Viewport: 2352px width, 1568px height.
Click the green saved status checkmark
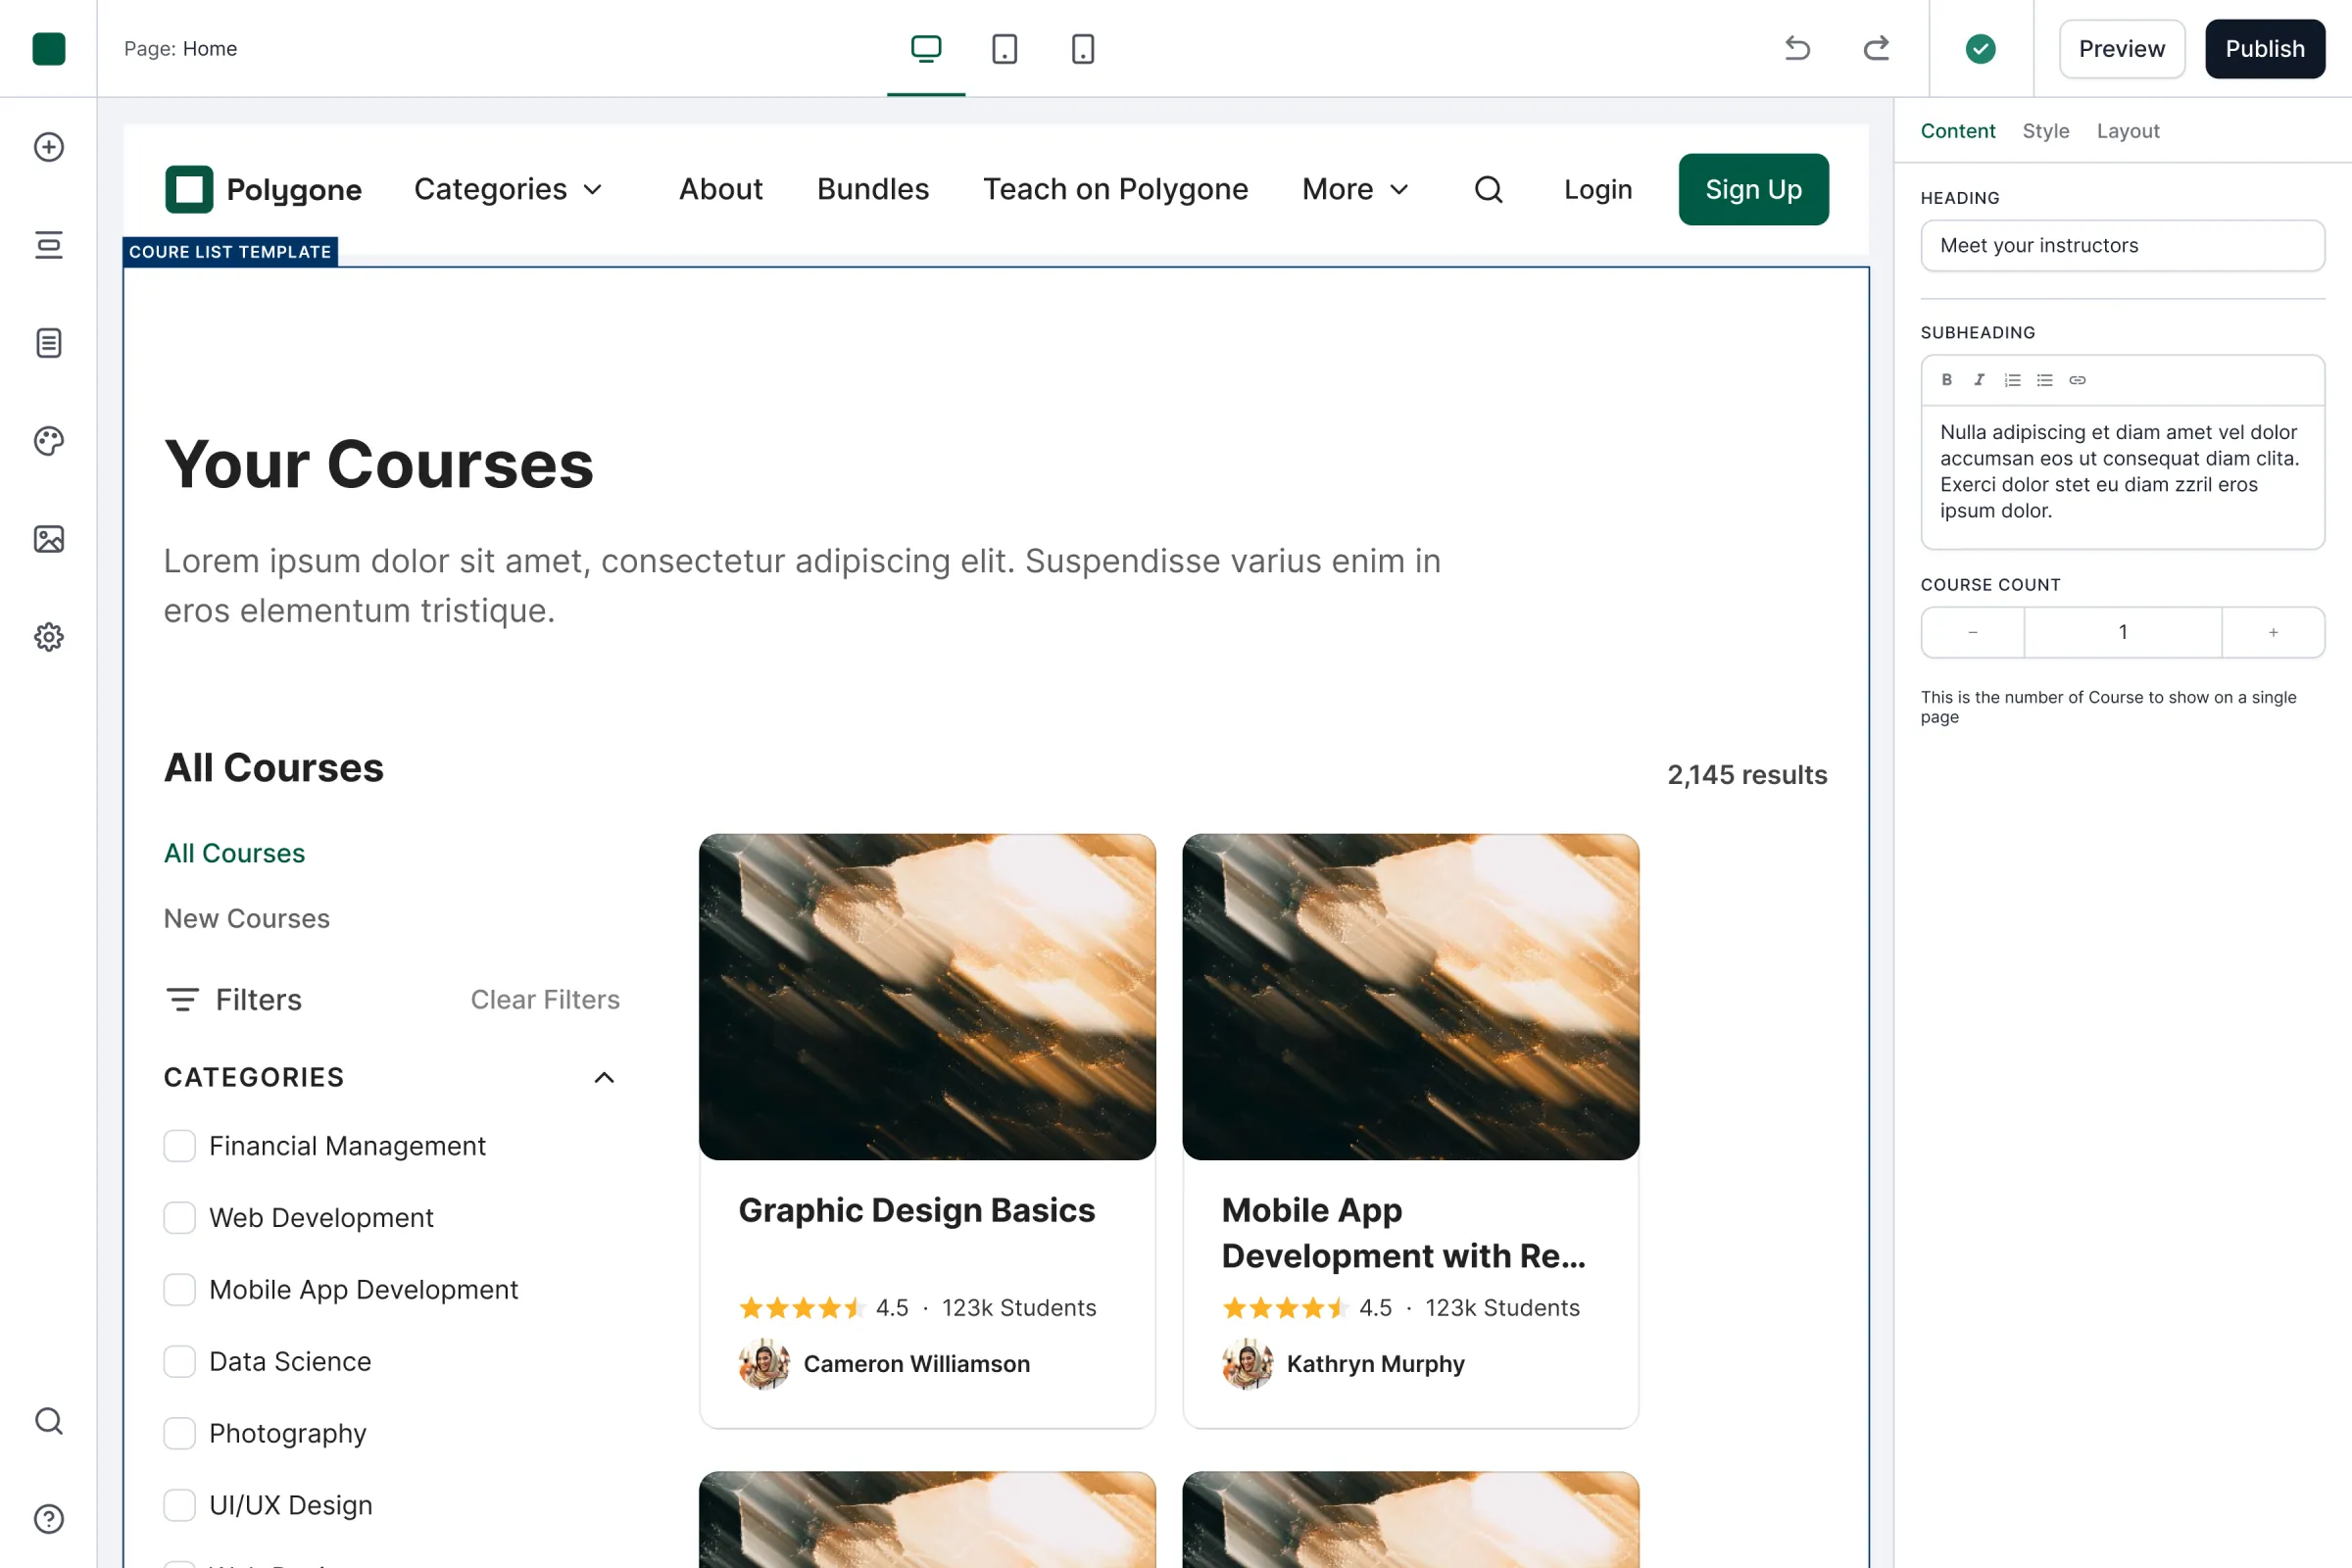tap(1980, 48)
